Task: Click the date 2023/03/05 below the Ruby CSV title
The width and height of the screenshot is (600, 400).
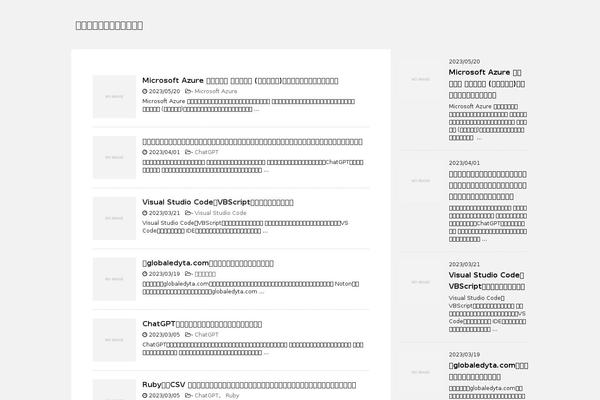Action: coord(164,396)
